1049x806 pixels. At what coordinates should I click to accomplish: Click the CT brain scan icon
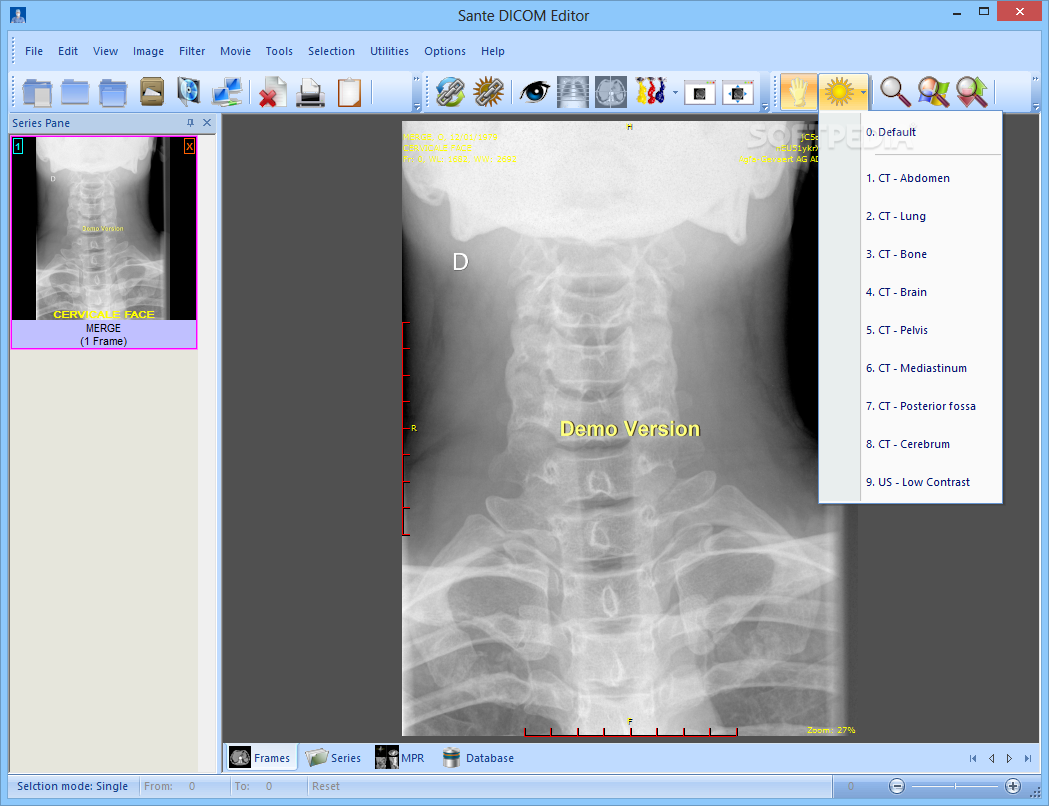[611, 92]
